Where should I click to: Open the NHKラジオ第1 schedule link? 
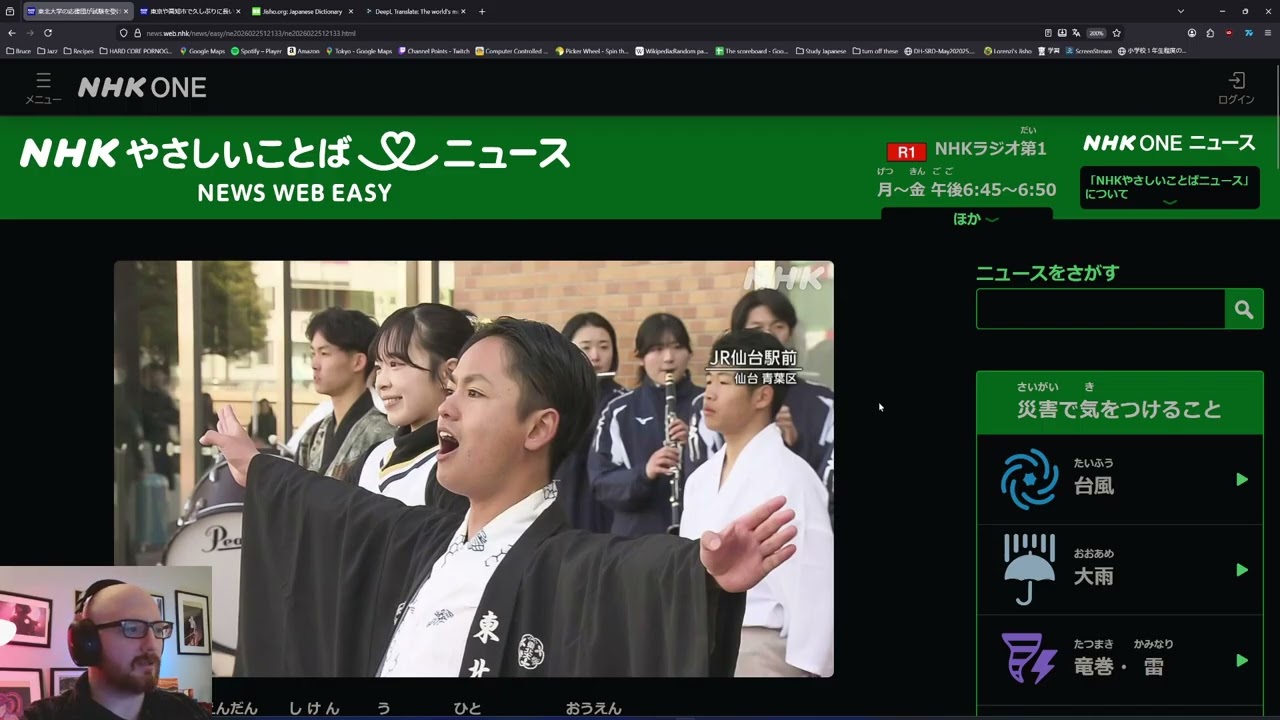[x=990, y=149]
